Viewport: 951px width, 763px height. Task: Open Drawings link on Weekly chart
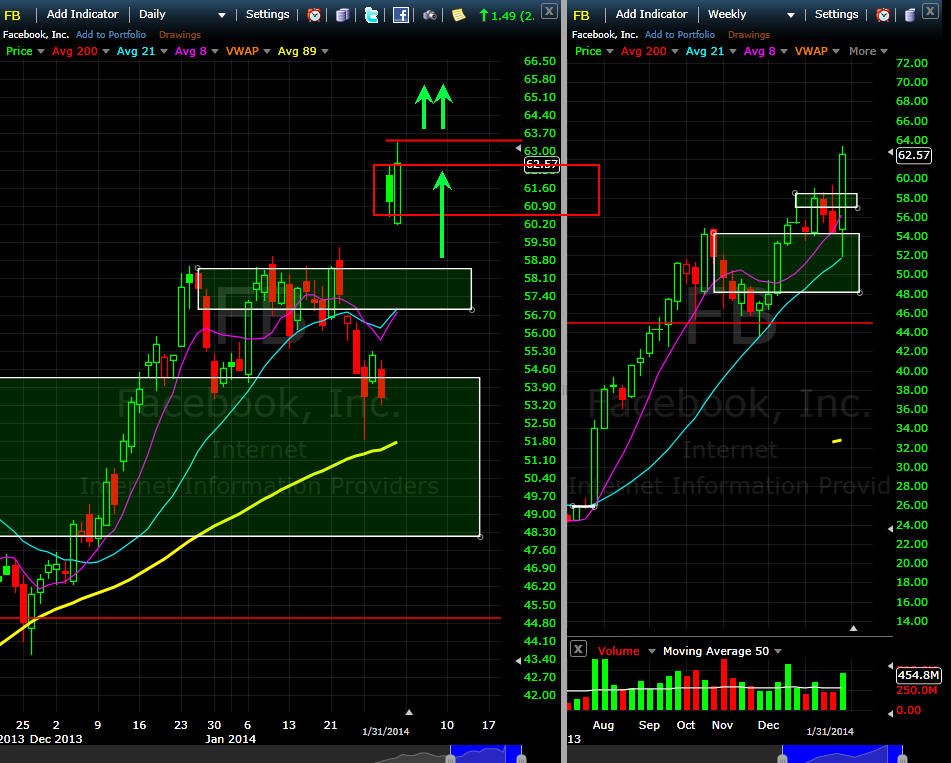[748, 35]
